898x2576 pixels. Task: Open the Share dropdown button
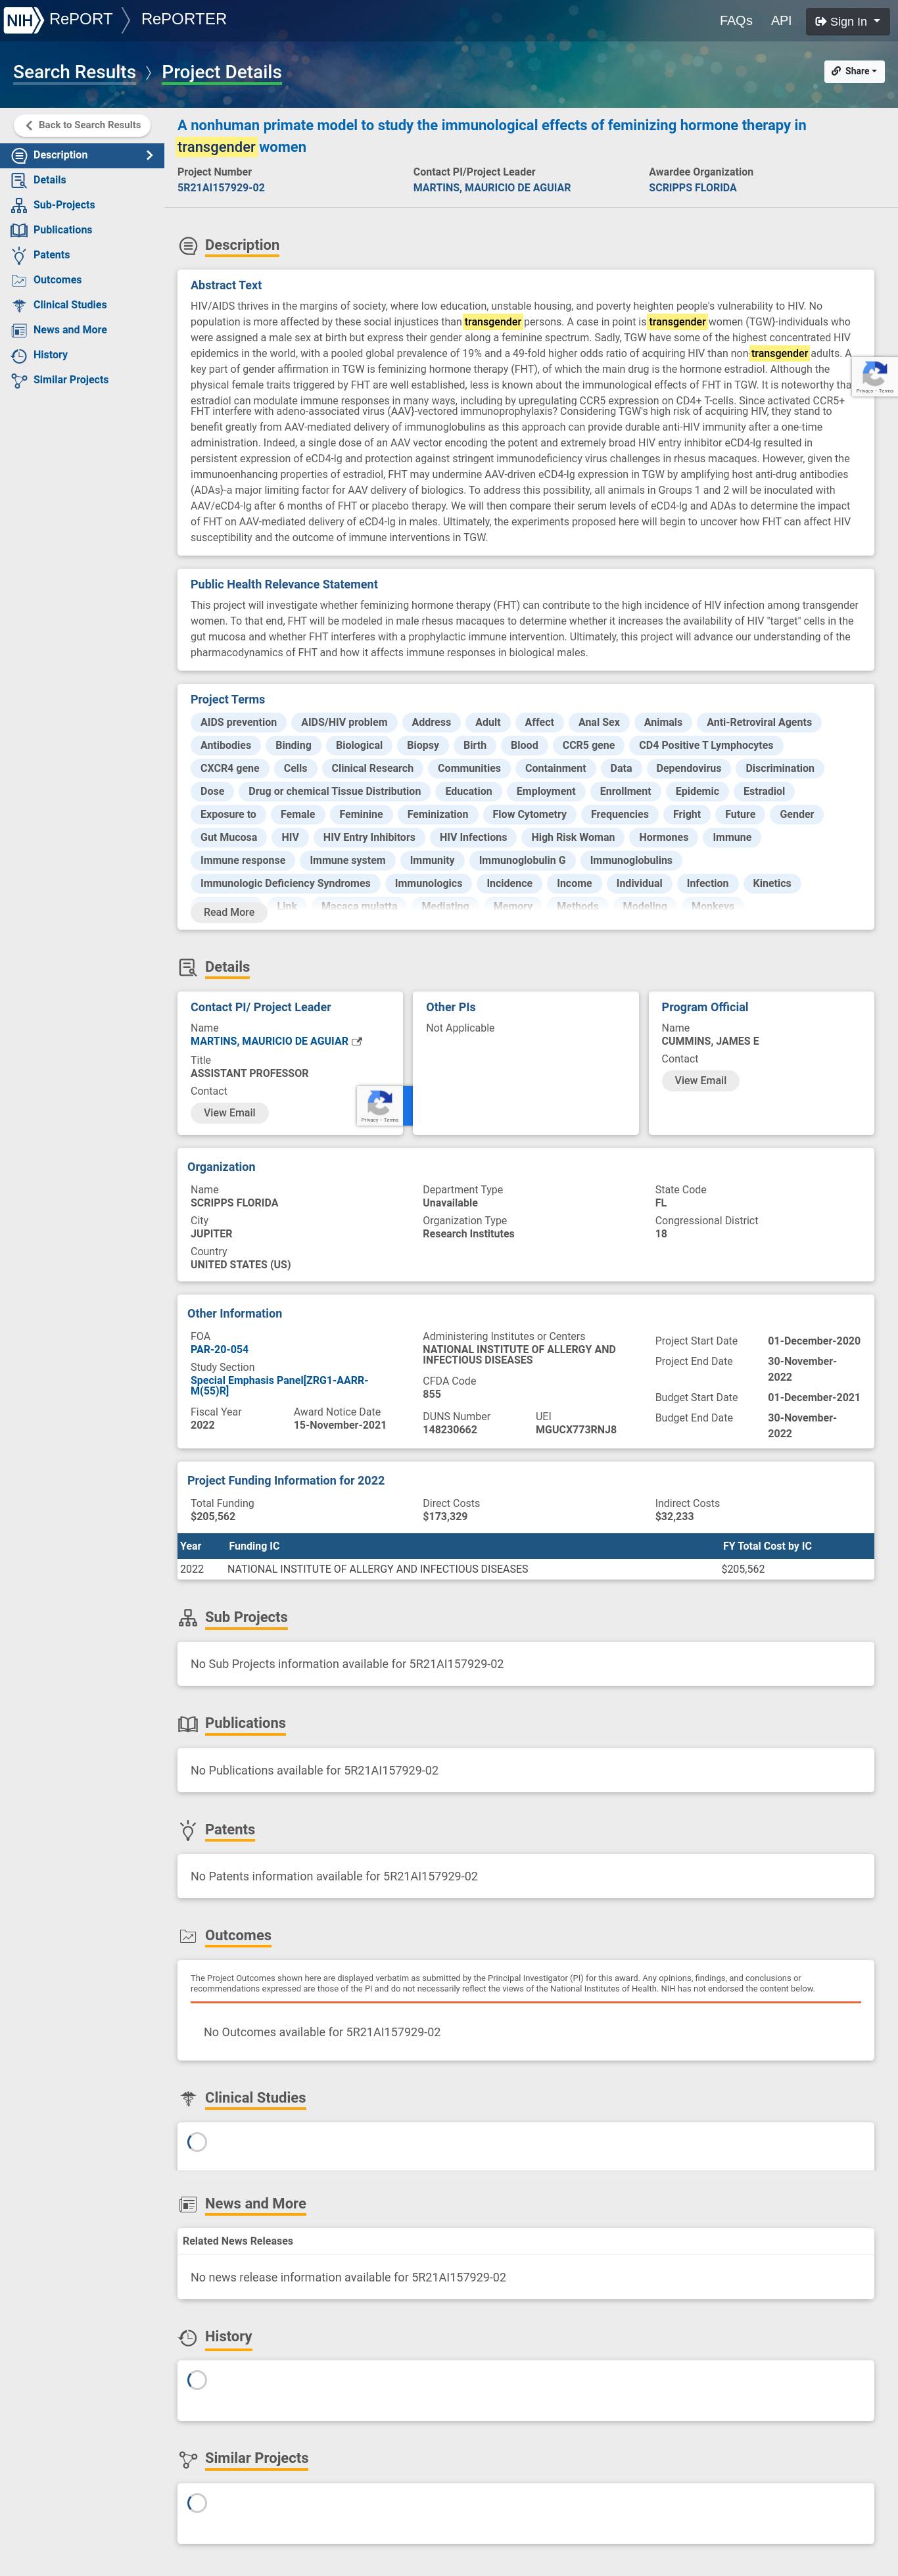pyautogui.click(x=854, y=71)
